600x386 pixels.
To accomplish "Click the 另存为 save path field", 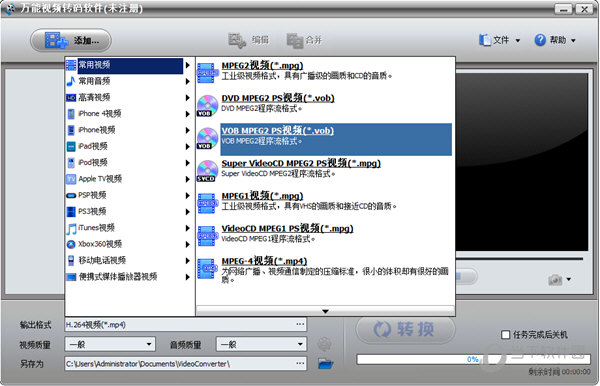I will 186,363.
